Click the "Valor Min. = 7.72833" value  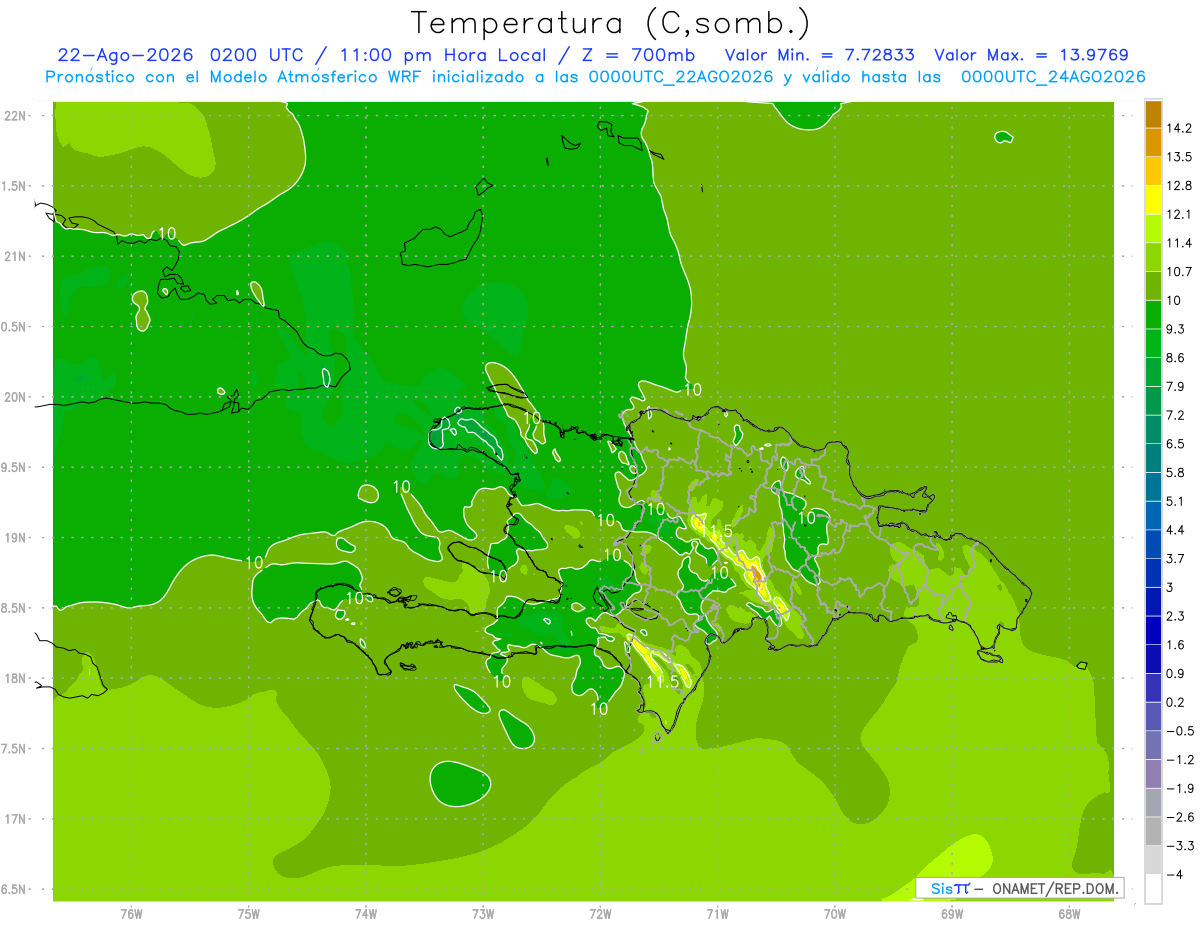(x=818, y=55)
